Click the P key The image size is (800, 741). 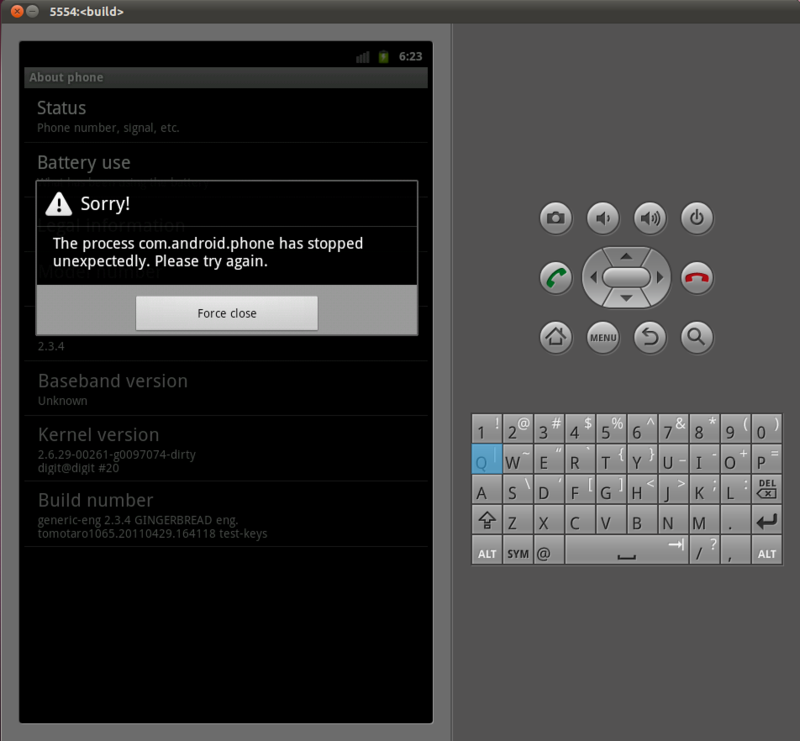pos(766,459)
